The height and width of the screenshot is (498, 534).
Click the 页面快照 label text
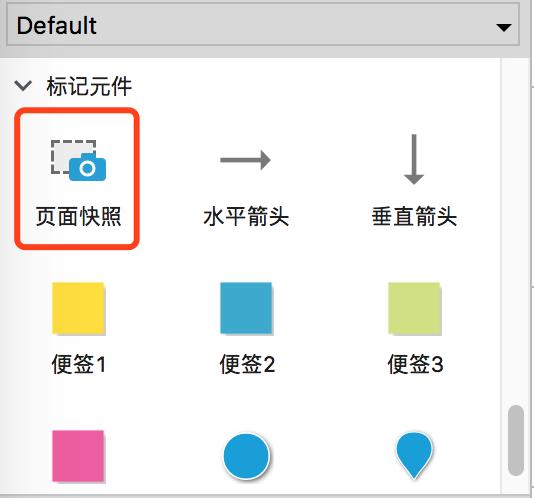[78, 216]
